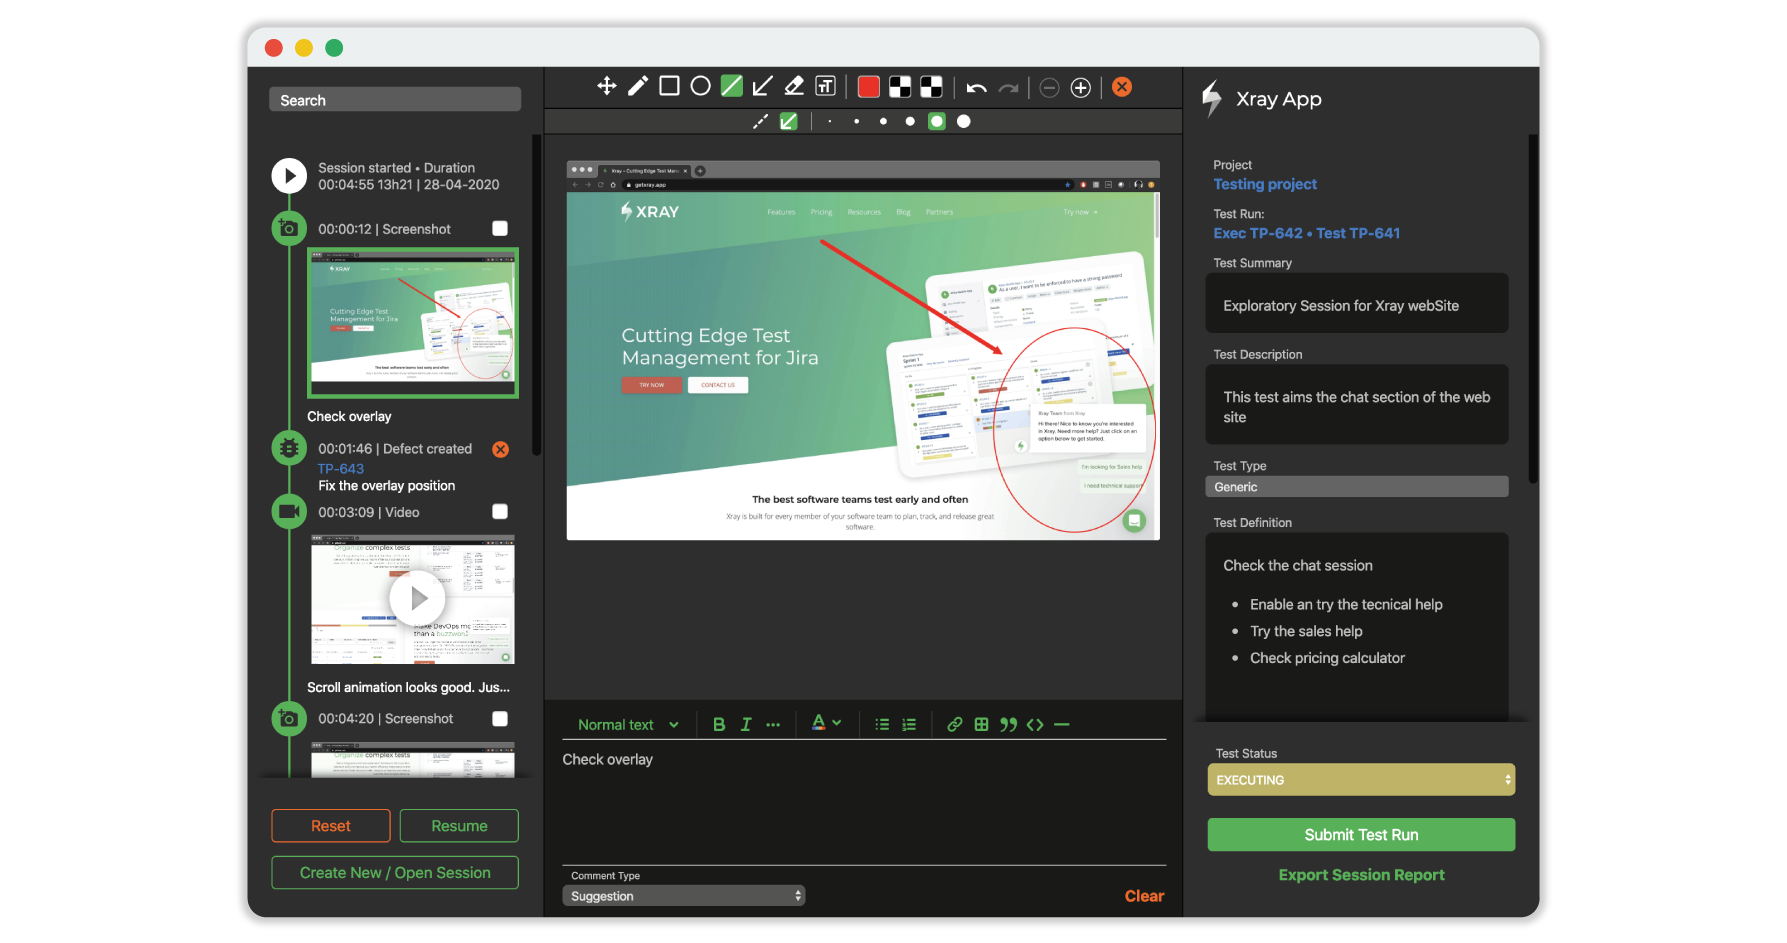
Task: Click the Reset button
Action: coord(331,826)
